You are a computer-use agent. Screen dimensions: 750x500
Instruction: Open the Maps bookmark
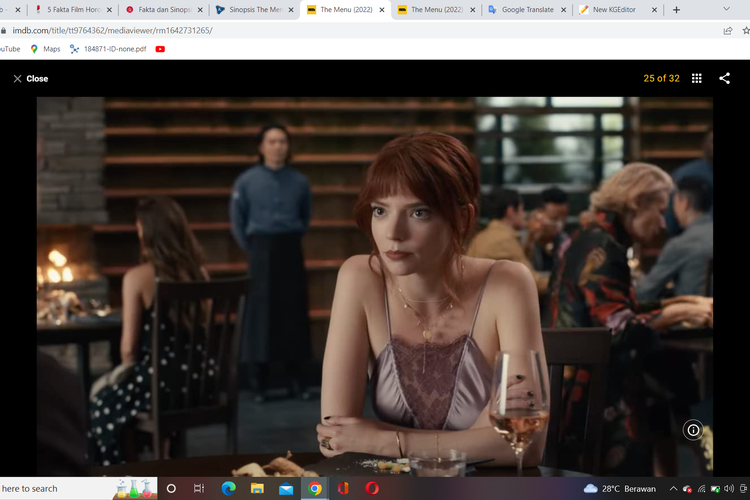coord(44,48)
